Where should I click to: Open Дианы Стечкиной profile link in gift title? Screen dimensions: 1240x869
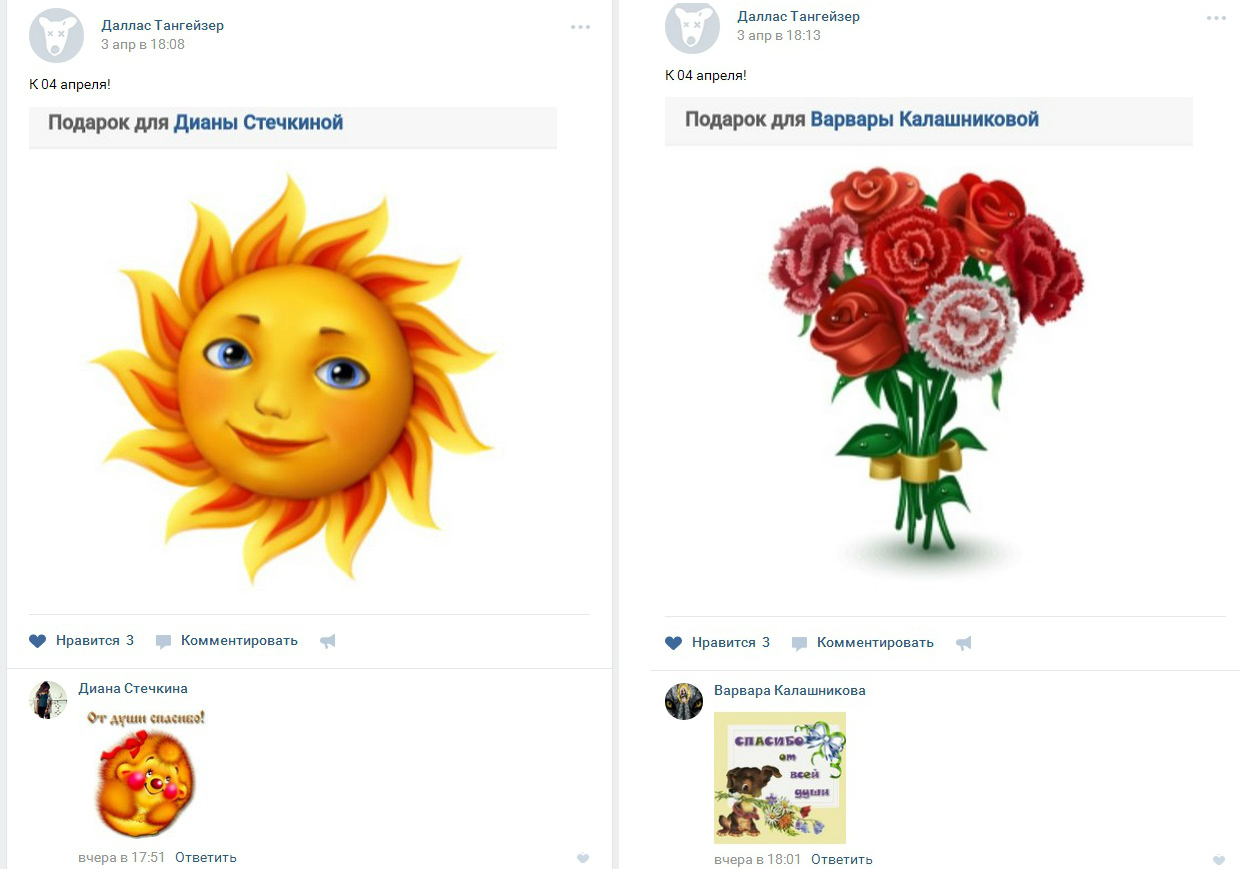coord(258,123)
